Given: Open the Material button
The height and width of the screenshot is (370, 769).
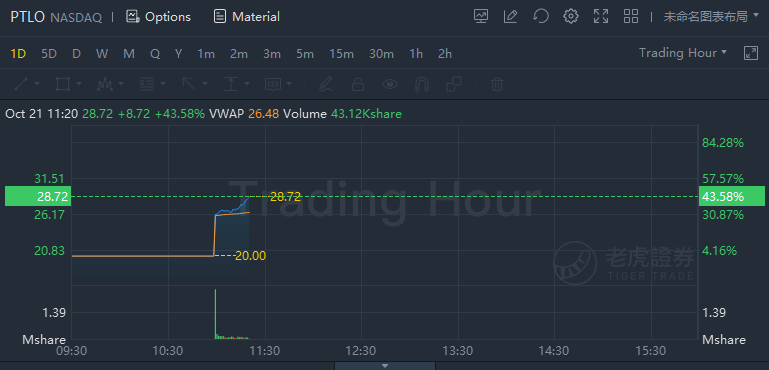Looking at the screenshot, I should (x=247, y=17).
